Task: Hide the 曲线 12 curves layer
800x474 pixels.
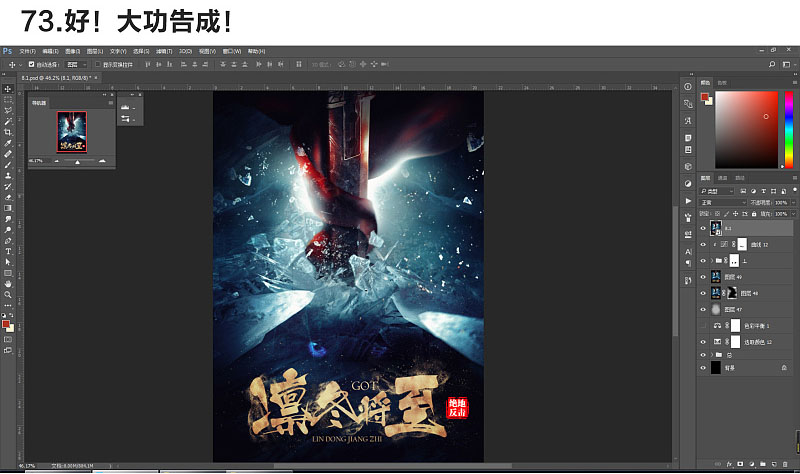Action: (x=703, y=244)
